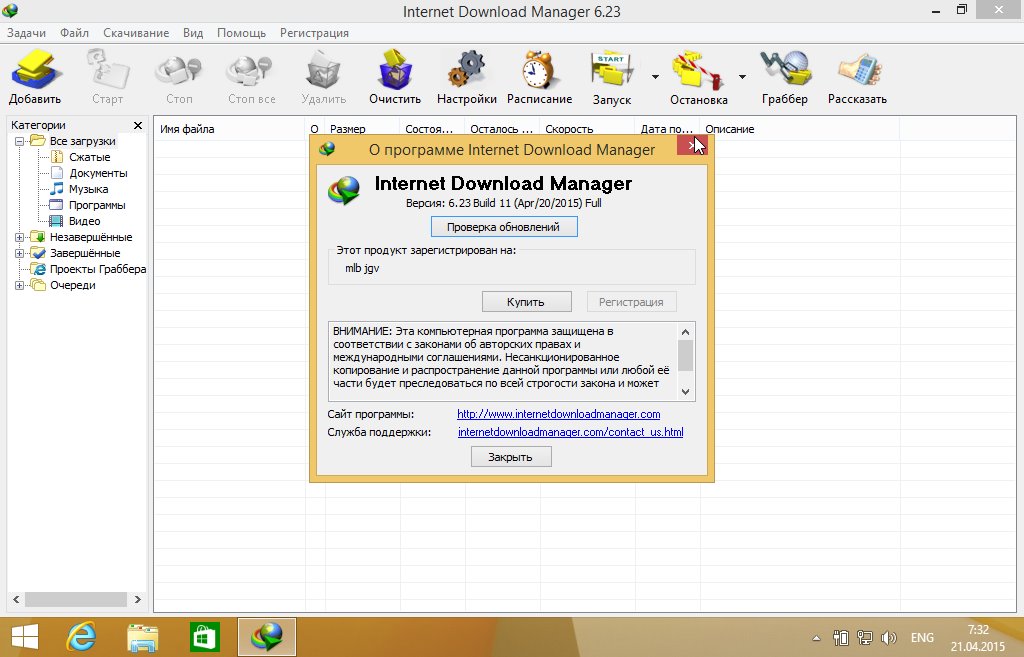Collapse the Все загрузки tree node
Screen dimensions: 1024x657
(x=20, y=141)
